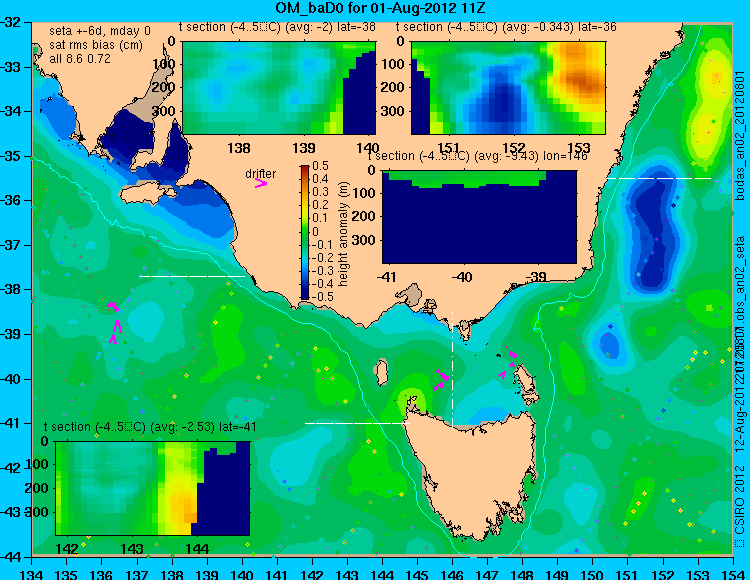This screenshot has height=580, width=750.
Task: Click the "143" axis label in lat=-41 inset
Action: point(132,548)
